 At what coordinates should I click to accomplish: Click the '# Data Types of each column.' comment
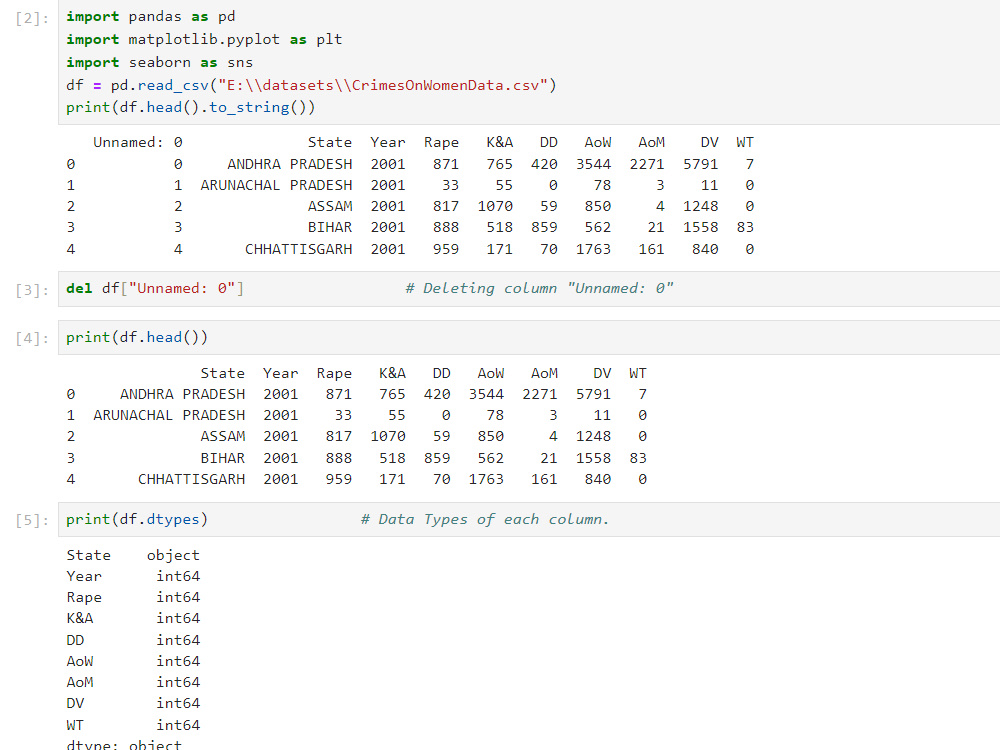(485, 519)
